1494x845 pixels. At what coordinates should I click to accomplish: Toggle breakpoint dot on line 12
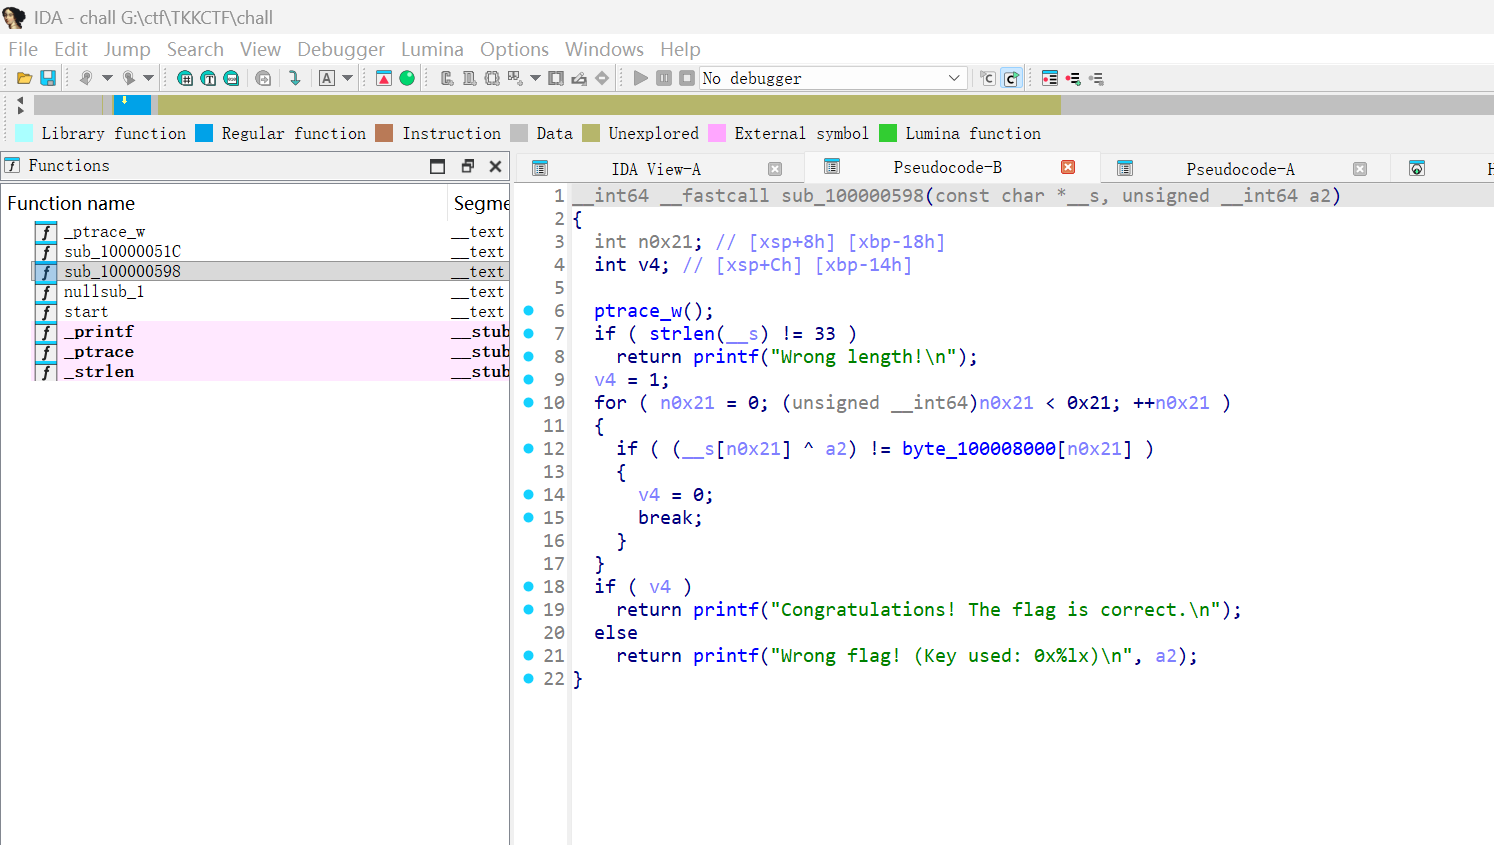click(x=529, y=449)
